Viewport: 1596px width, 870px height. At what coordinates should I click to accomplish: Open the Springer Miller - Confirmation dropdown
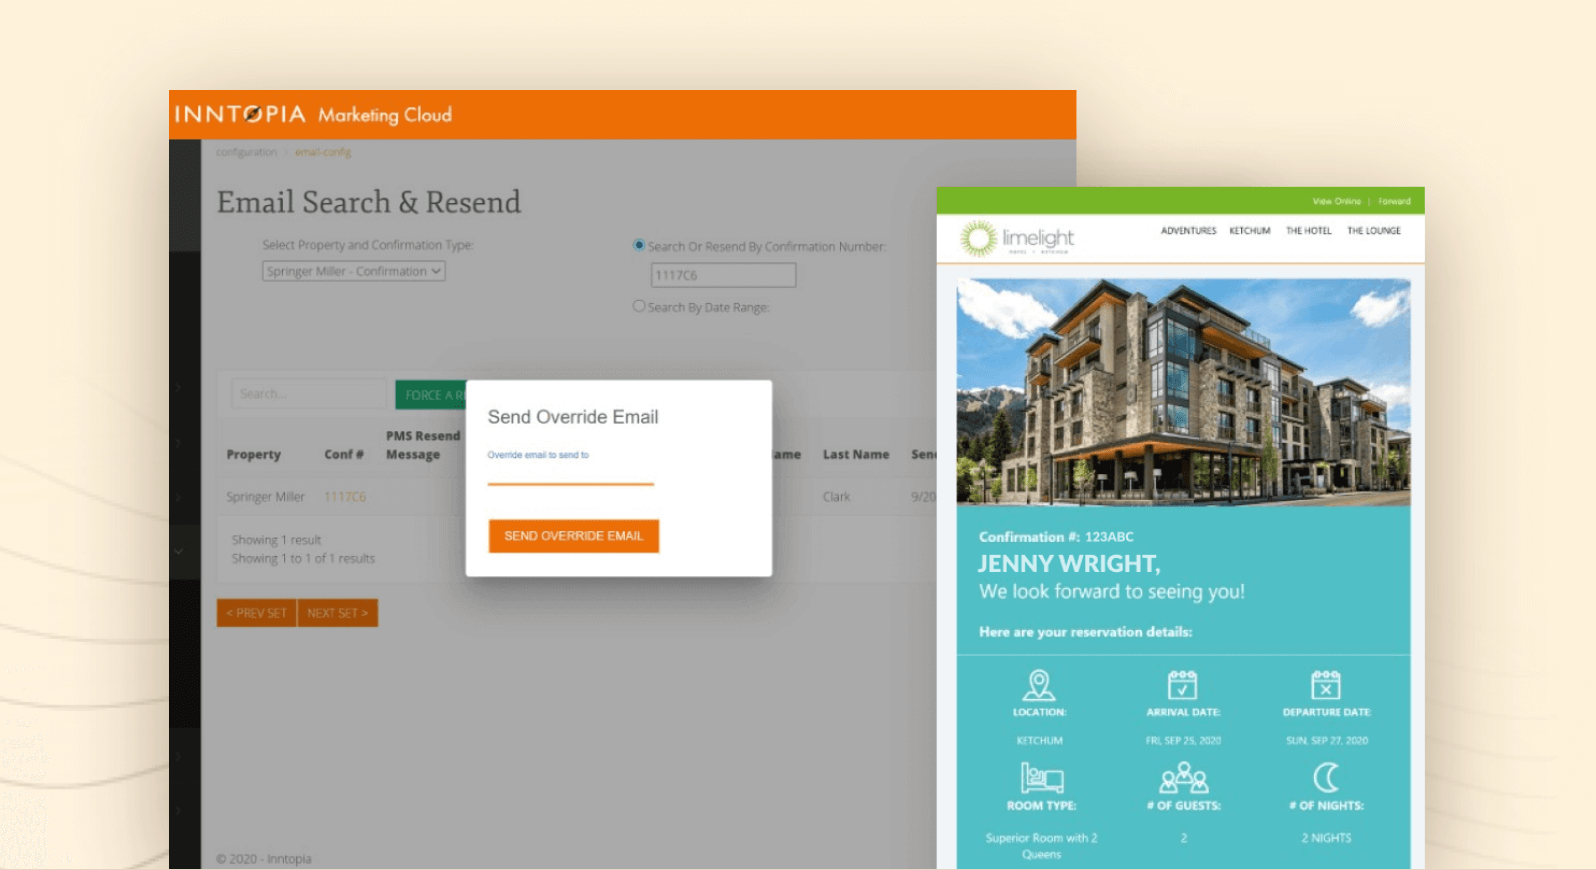(353, 271)
